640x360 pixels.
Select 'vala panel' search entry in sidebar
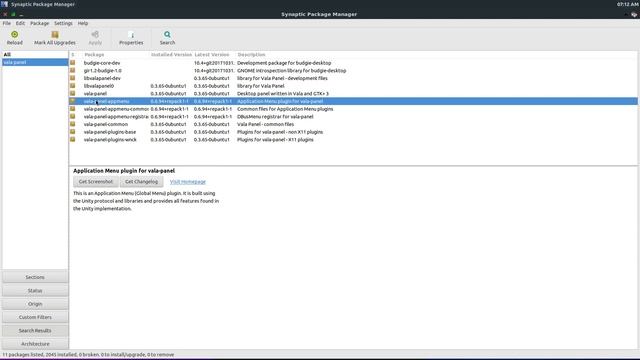click(x=35, y=62)
